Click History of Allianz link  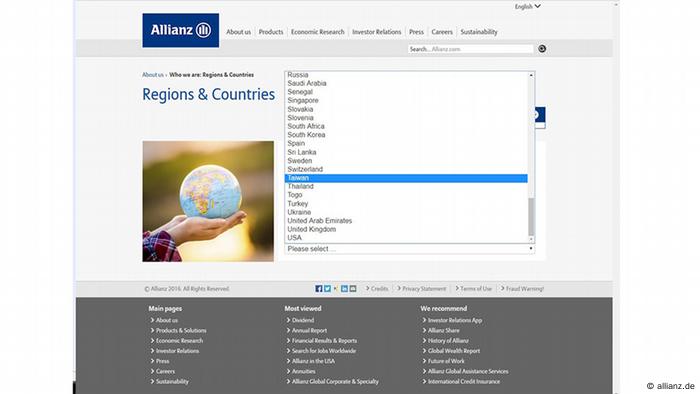point(448,341)
